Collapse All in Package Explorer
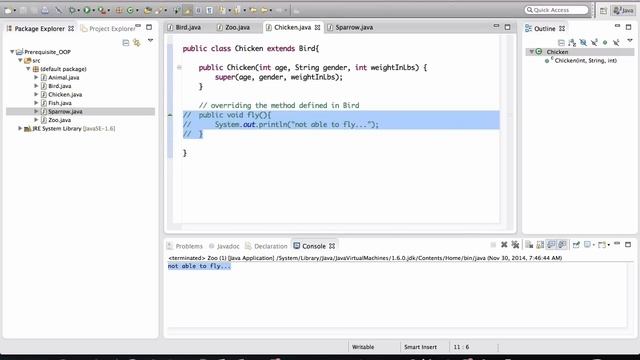The image size is (640, 360). point(126,42)
